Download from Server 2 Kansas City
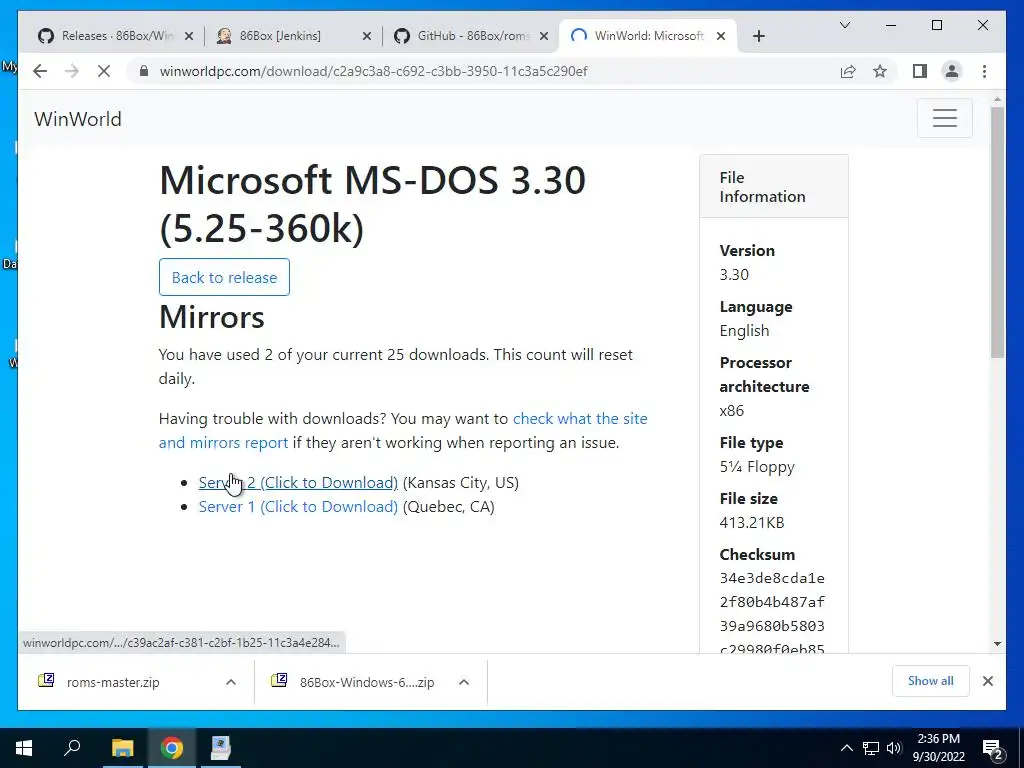1024x768 pixels. coord(298,483)
